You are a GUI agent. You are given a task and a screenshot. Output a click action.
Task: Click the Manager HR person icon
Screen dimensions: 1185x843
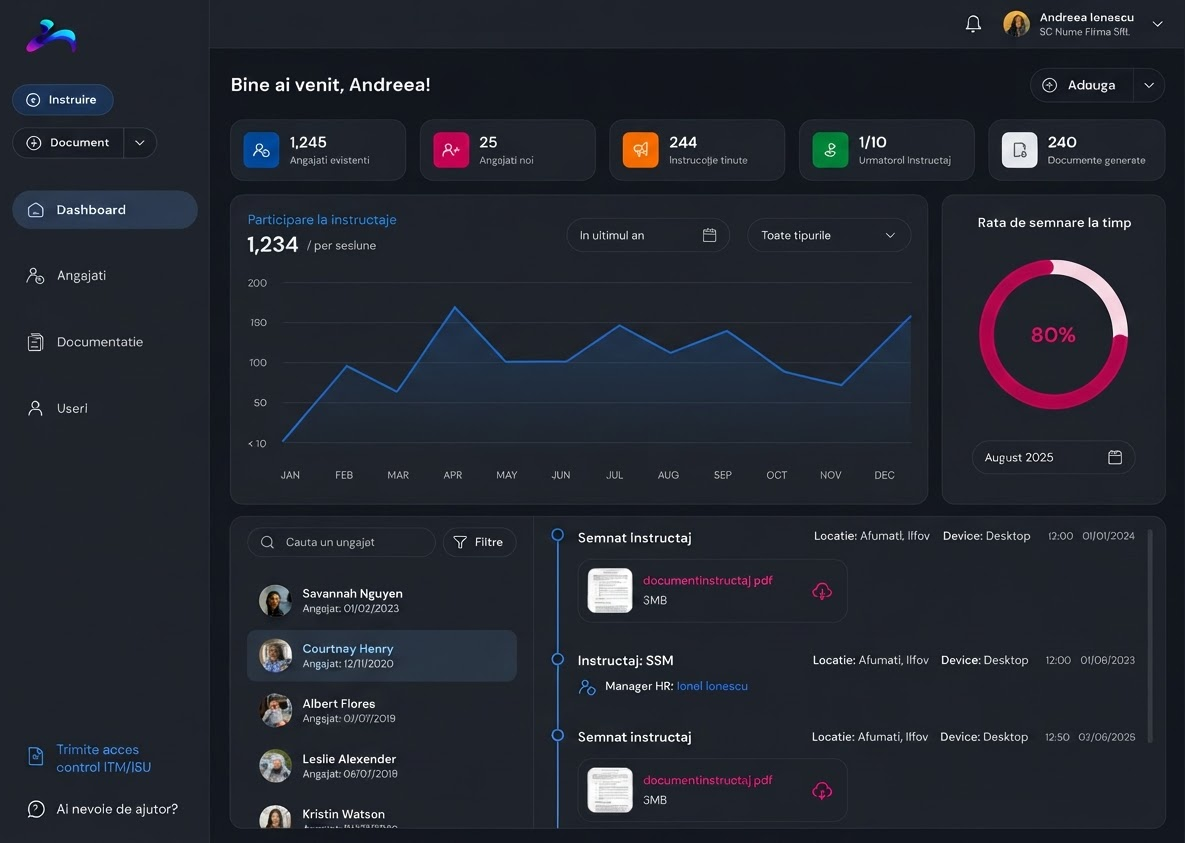click(x=587, y=686)
